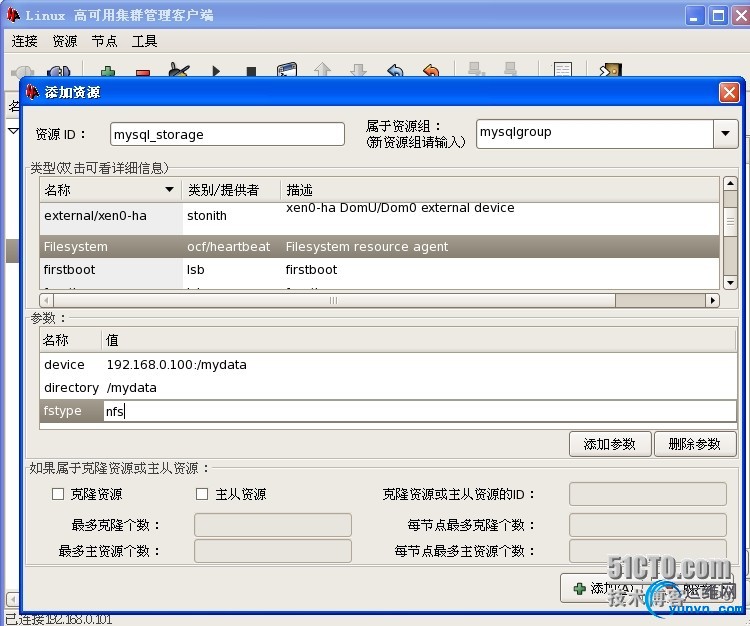Click the 添加参数 button
This screenshot has height=626, width=750.
610,444
